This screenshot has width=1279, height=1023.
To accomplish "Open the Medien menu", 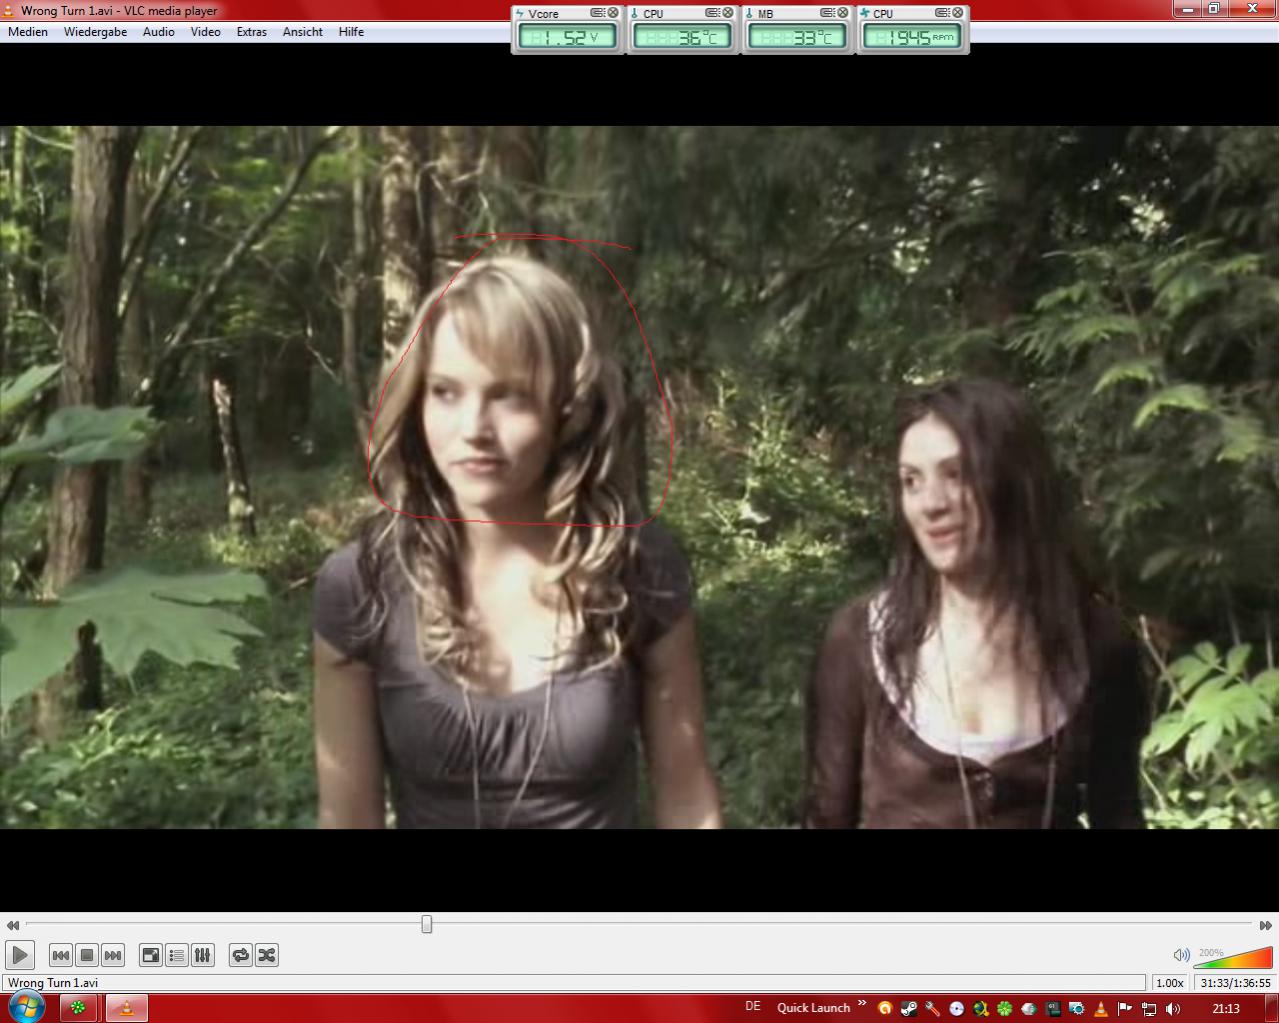I will click(28, 32).
